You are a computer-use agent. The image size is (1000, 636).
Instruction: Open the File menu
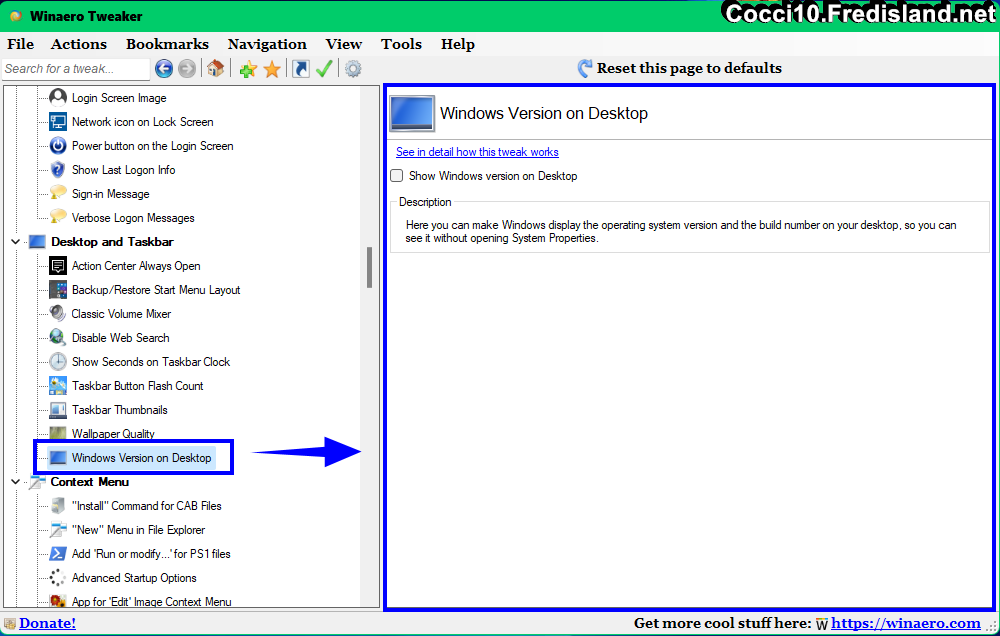click(20, 44)
